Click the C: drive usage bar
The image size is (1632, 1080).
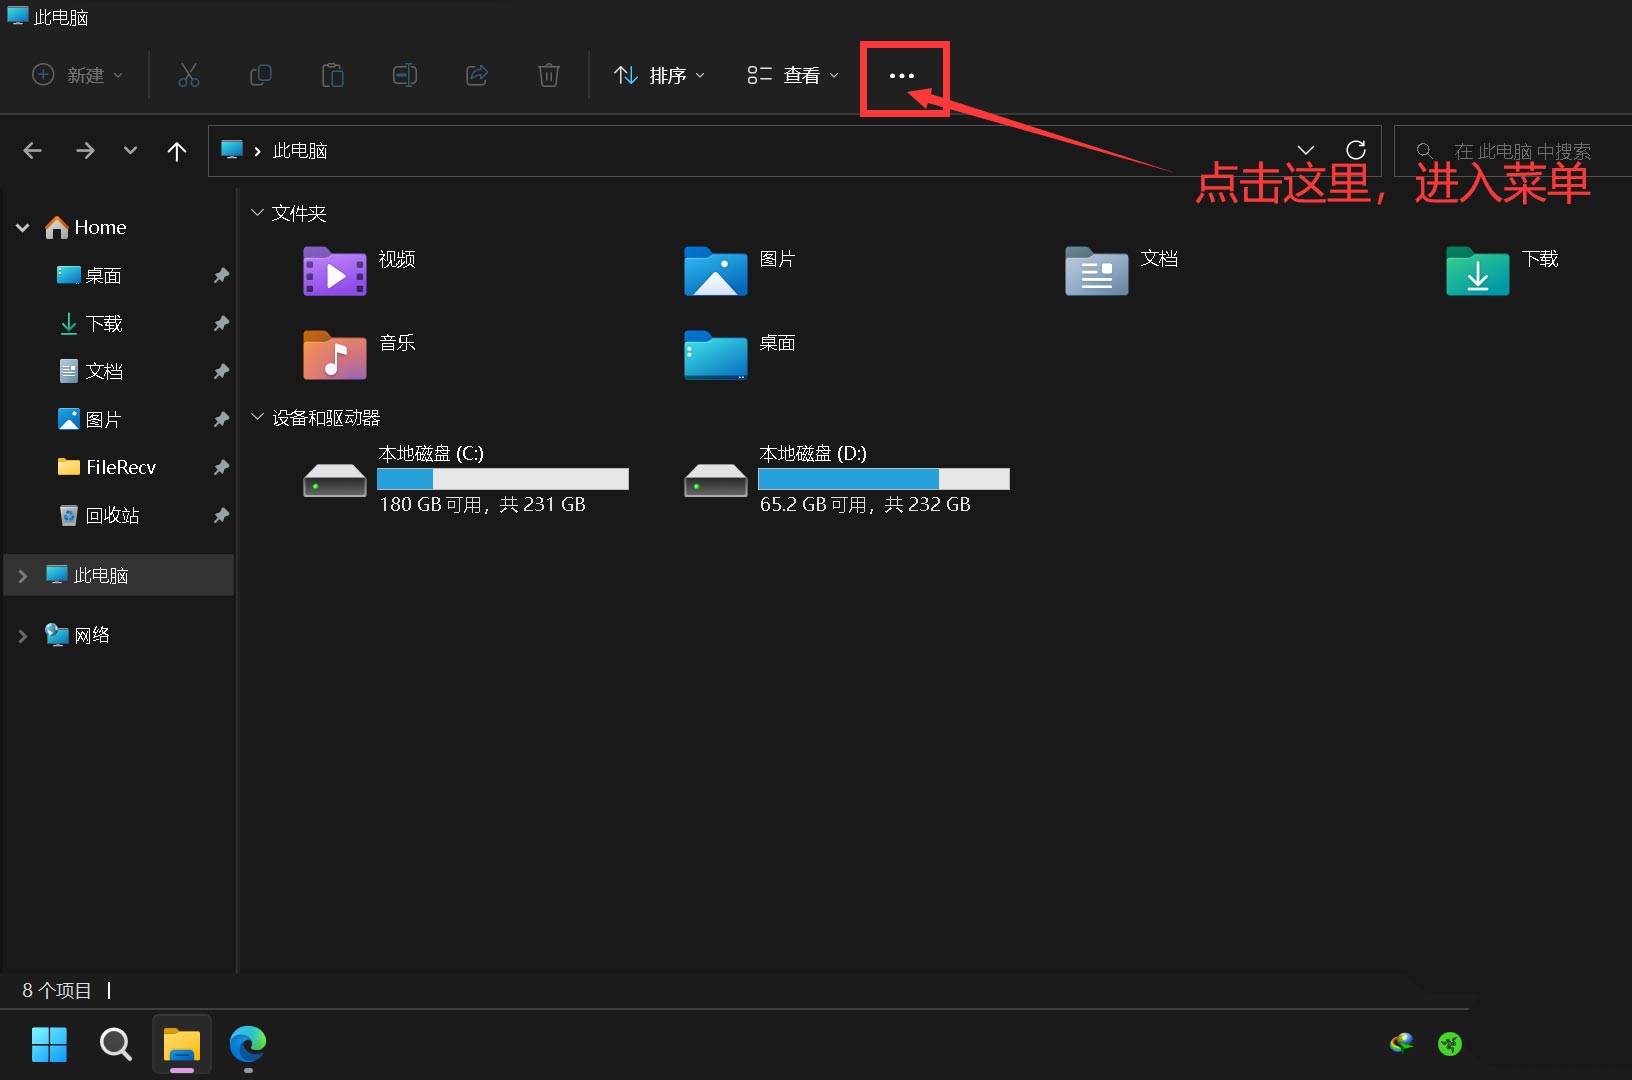click(502, 479)
